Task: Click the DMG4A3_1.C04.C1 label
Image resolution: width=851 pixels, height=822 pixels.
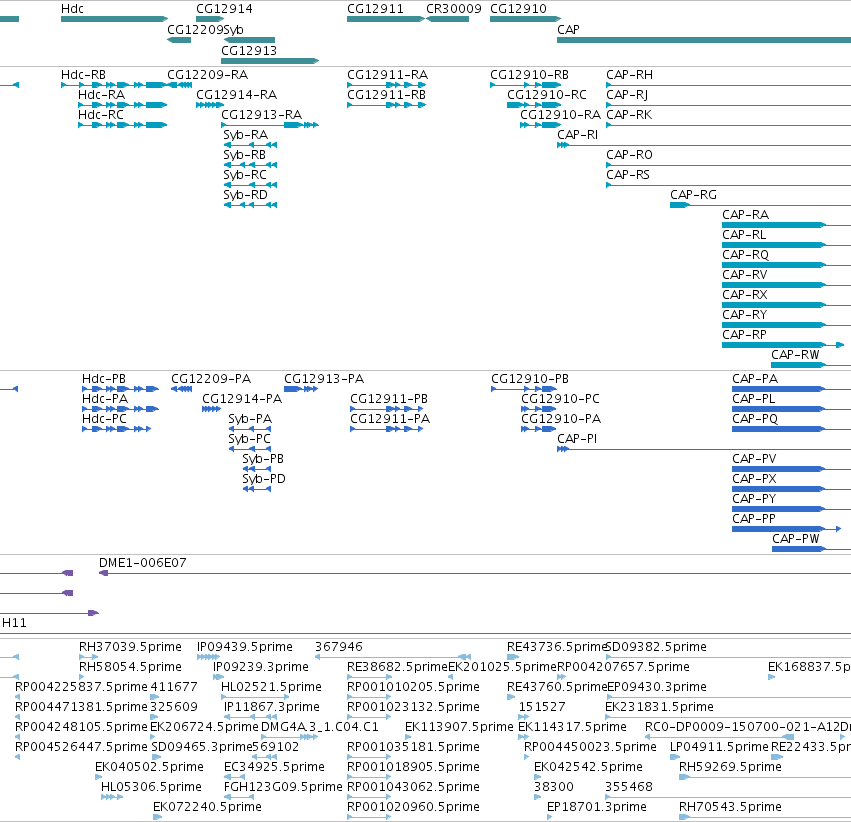Action: pyautogui.click(x=320, y=727)
